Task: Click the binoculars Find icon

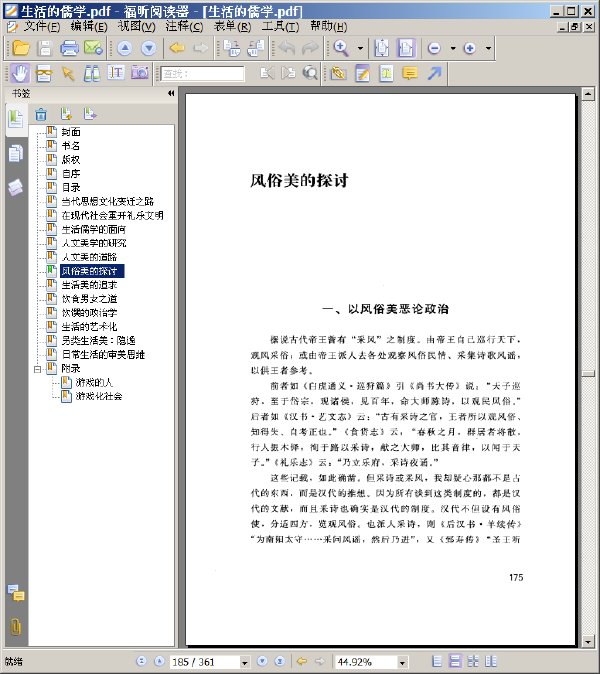Action: coord(92,74)
